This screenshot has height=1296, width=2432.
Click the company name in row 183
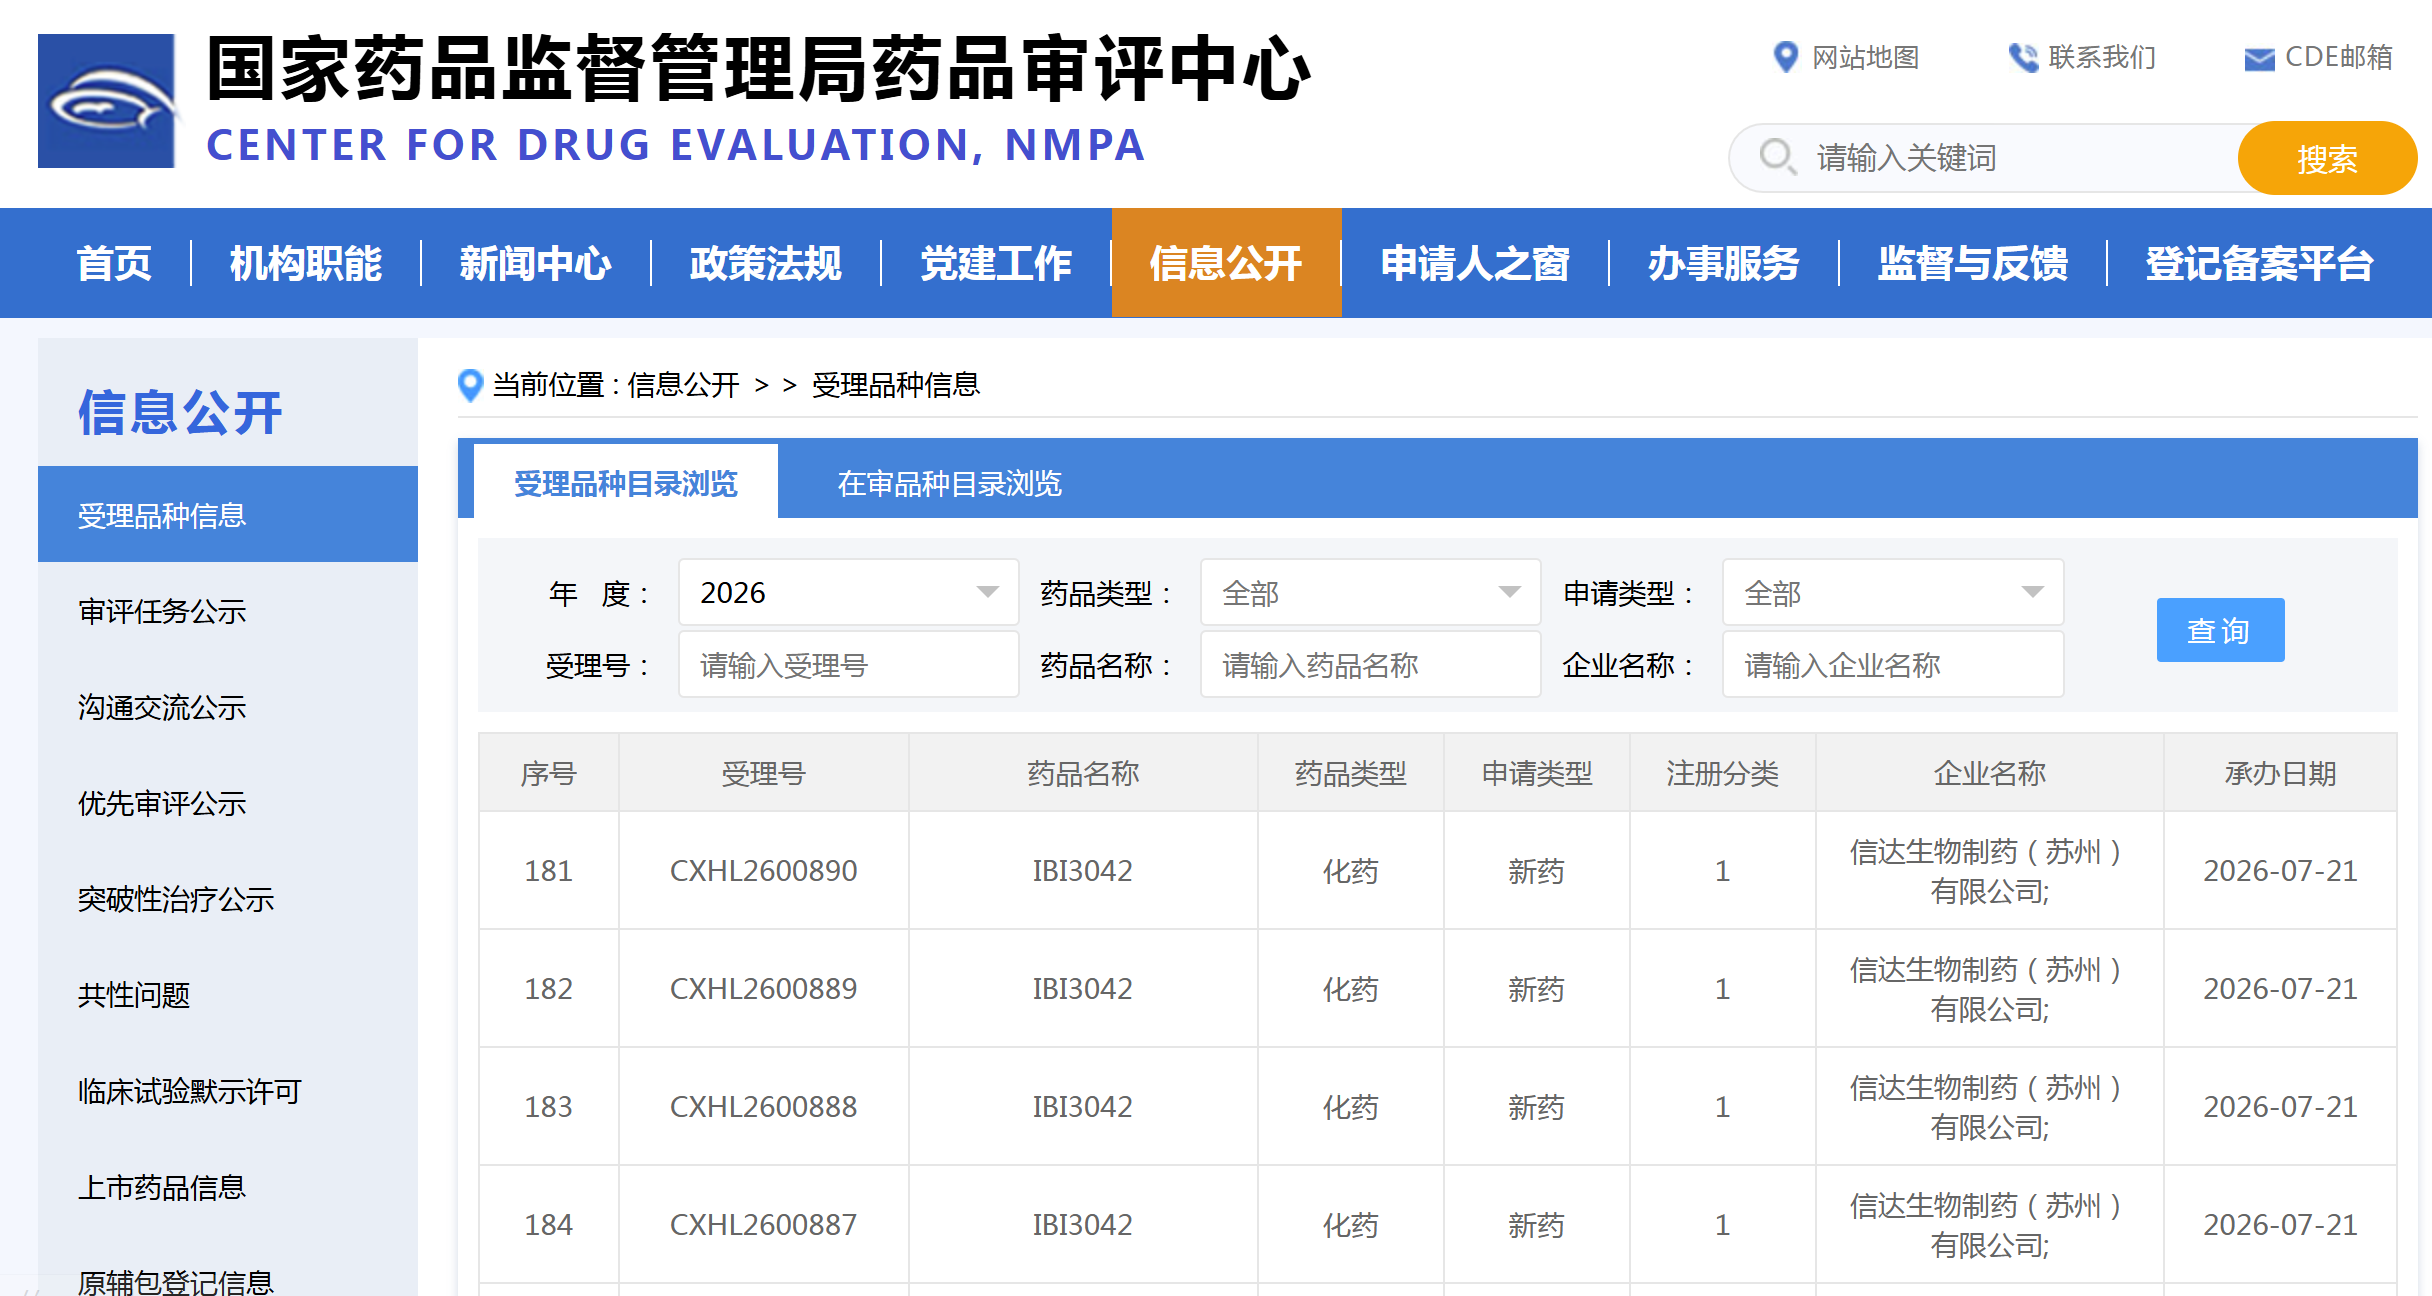coord(1988,1107)
